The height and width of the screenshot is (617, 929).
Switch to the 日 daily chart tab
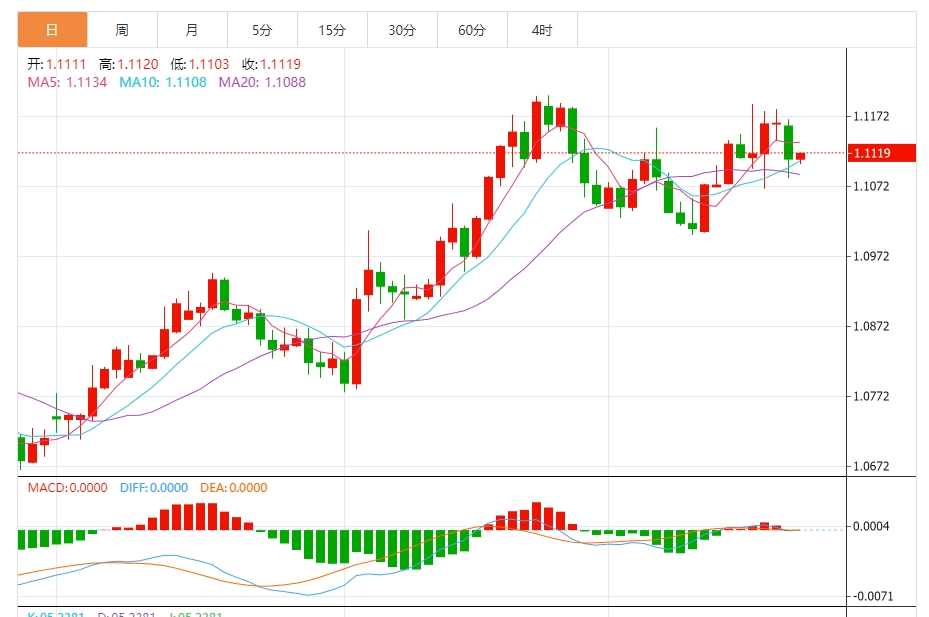(x=52, y=30)
